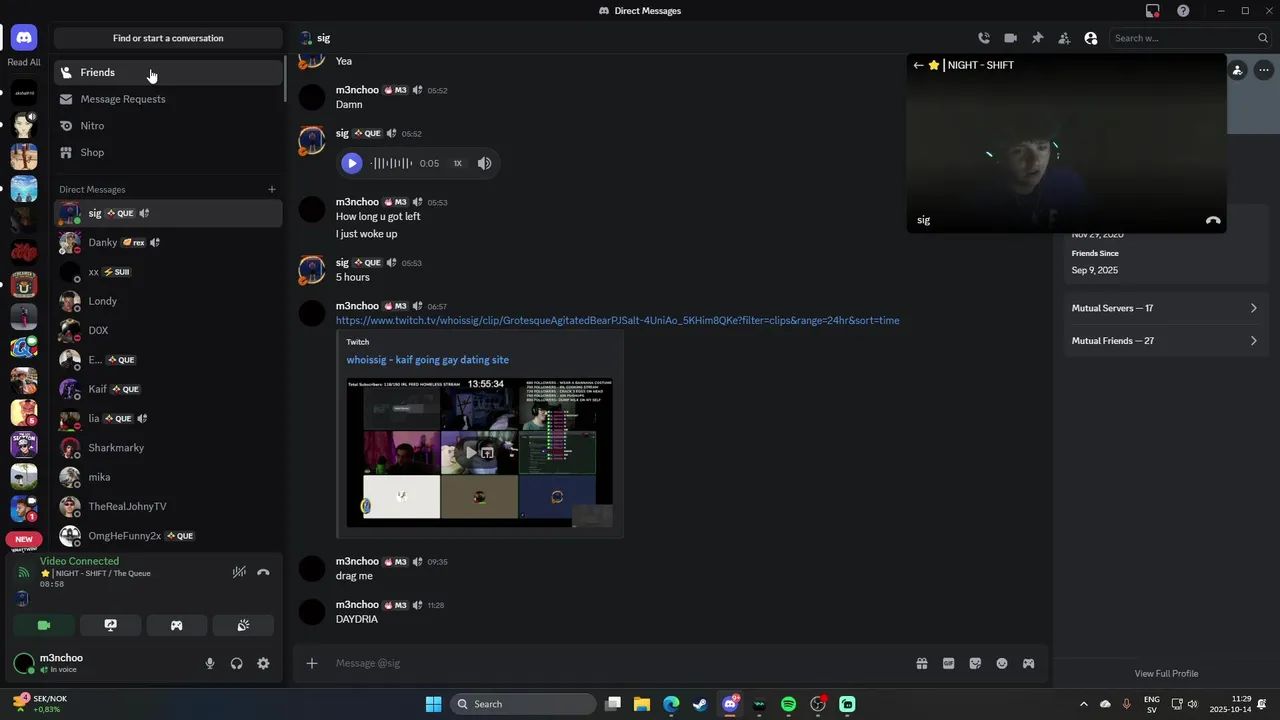Click the plus attach button in message box
Screen dimensions: 1280x720
[x=312, y=663]
